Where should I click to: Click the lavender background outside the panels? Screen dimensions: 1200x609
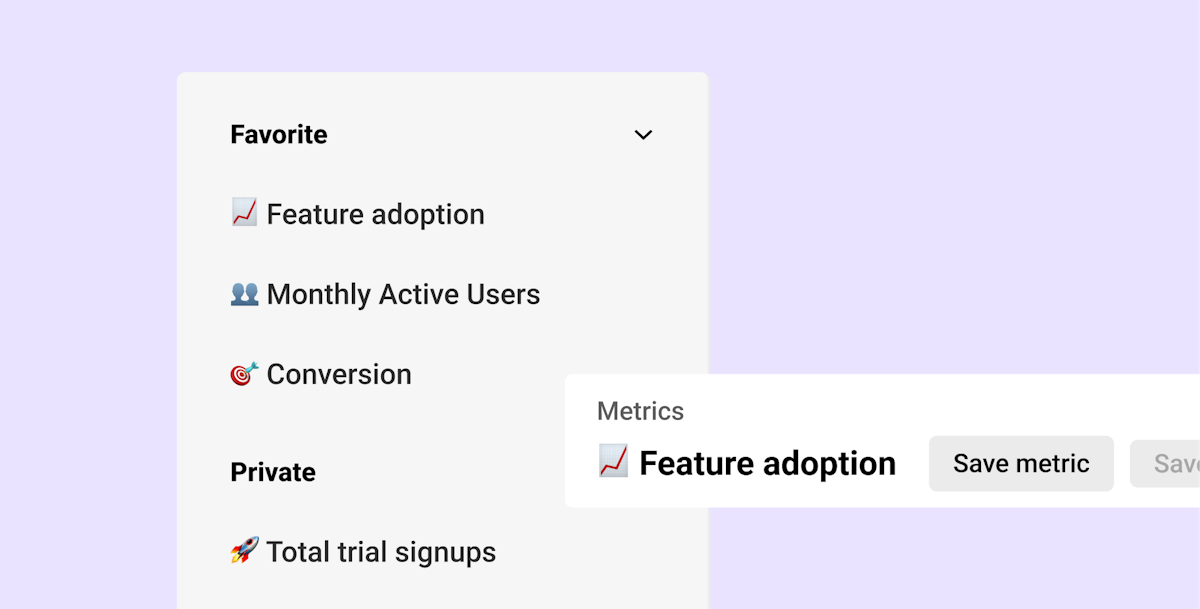[x=950, y=200]
